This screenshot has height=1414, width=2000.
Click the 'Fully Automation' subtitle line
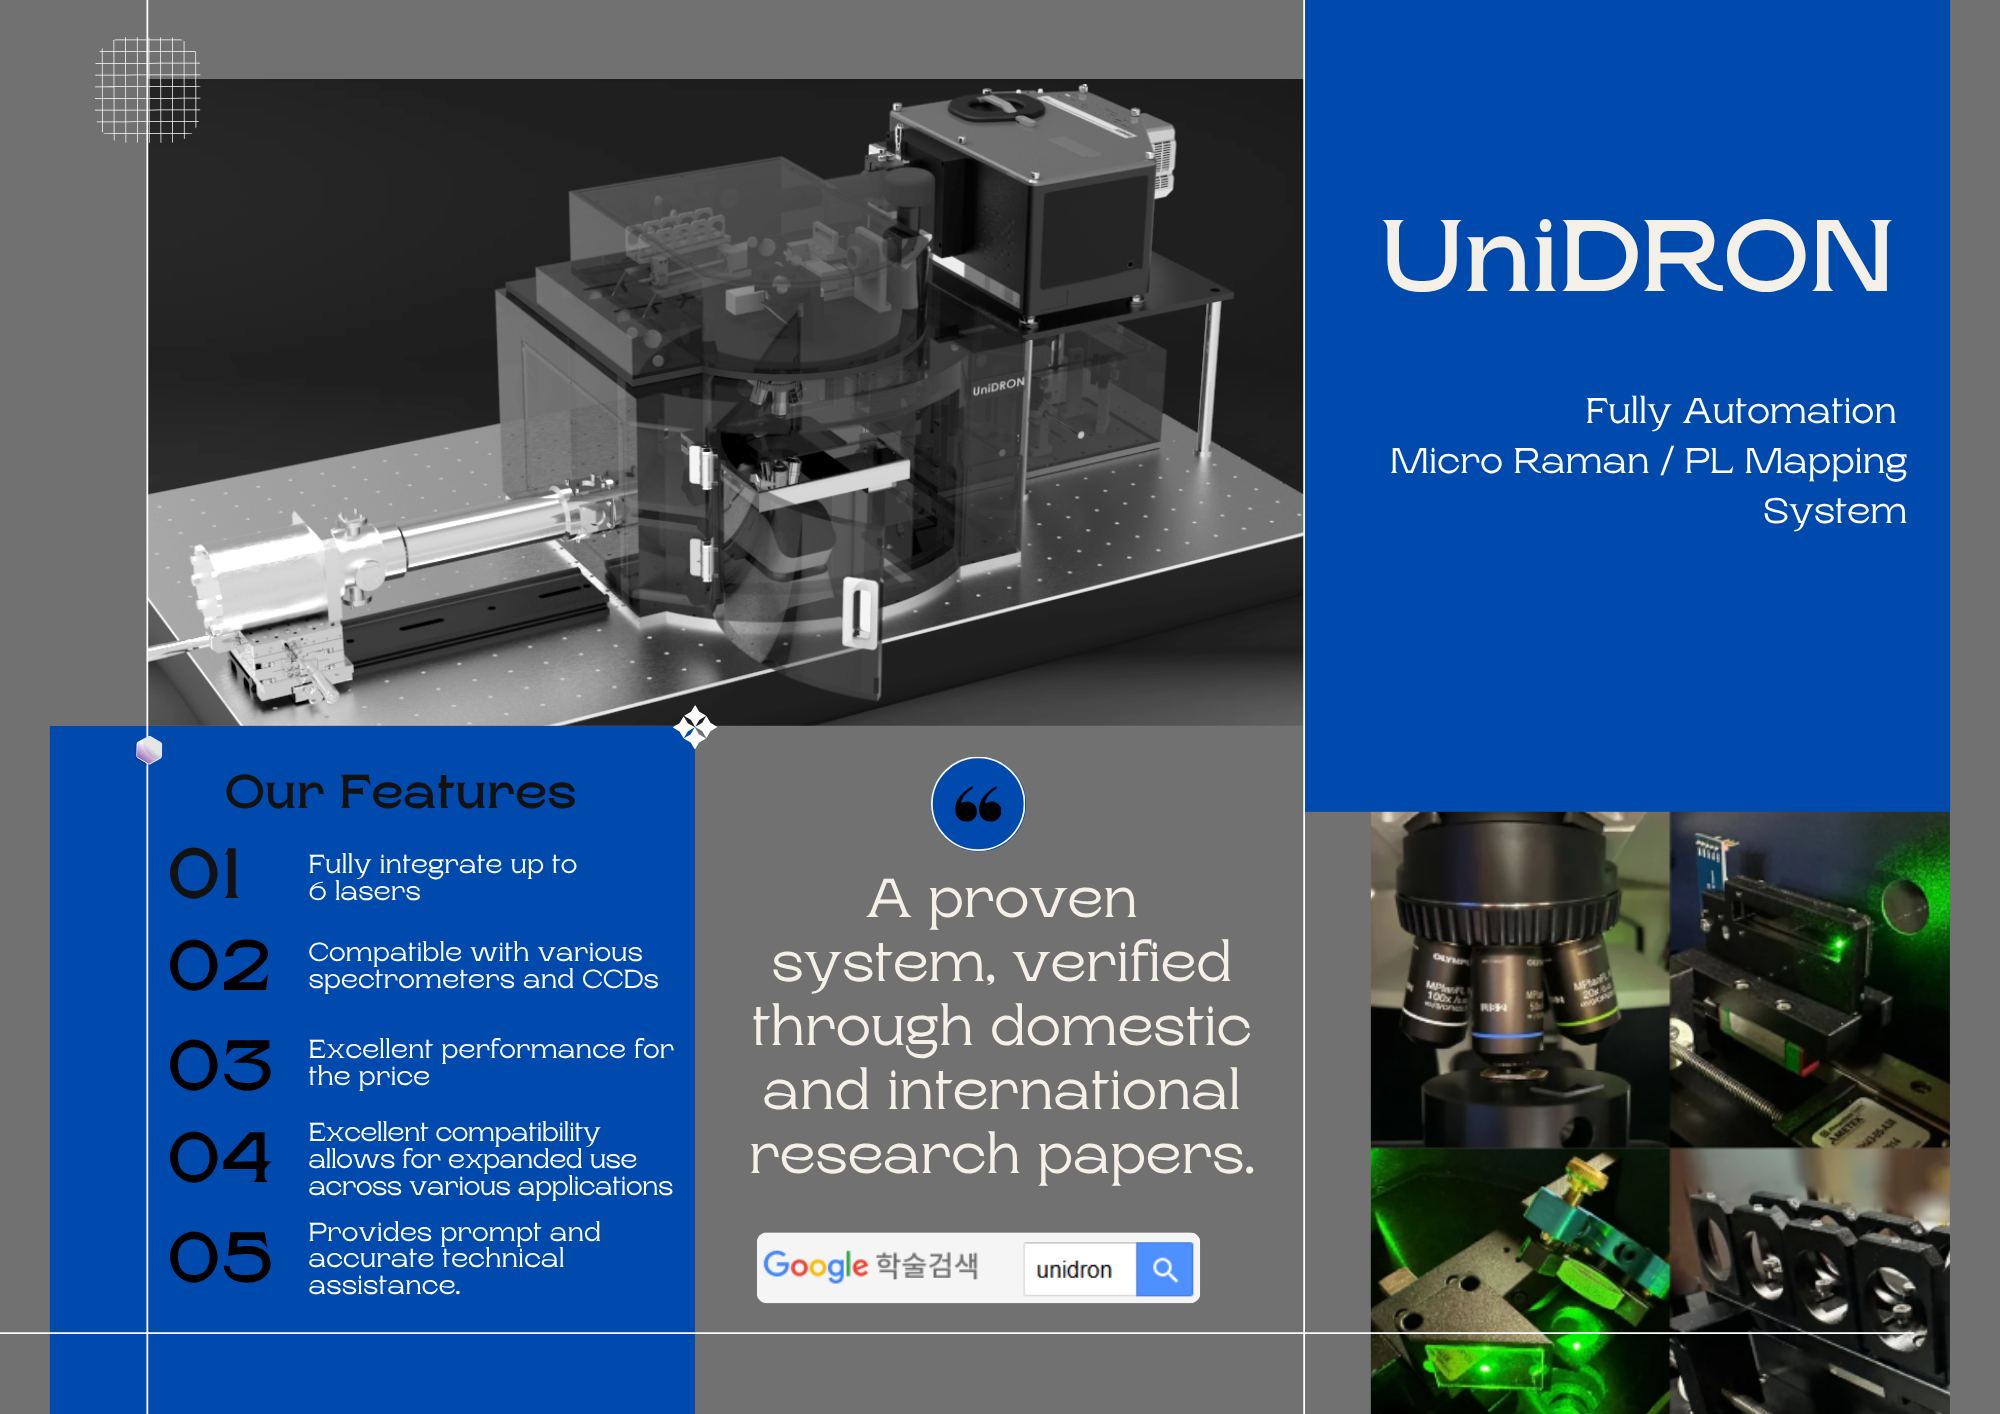tap(1740, 411)
